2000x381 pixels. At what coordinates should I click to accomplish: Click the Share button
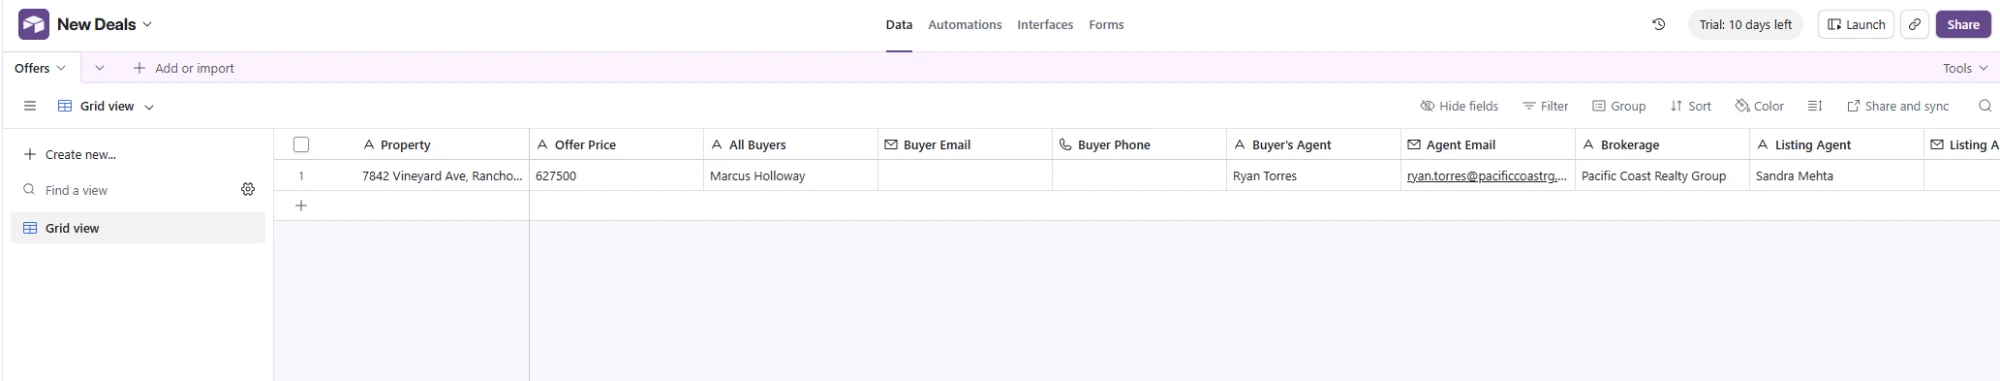click(1962, 24)
